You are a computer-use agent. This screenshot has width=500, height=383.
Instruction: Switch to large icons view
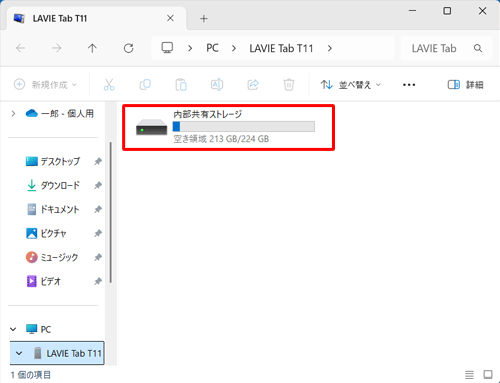[488, 375]
